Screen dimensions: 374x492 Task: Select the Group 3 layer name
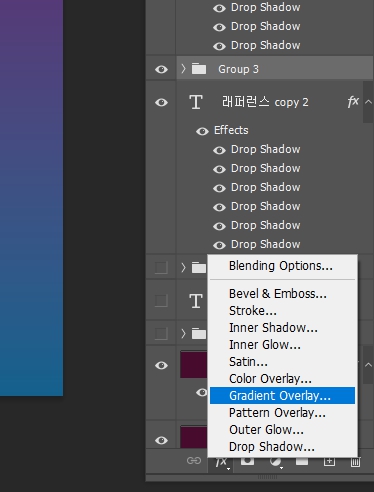pos(238,69)
